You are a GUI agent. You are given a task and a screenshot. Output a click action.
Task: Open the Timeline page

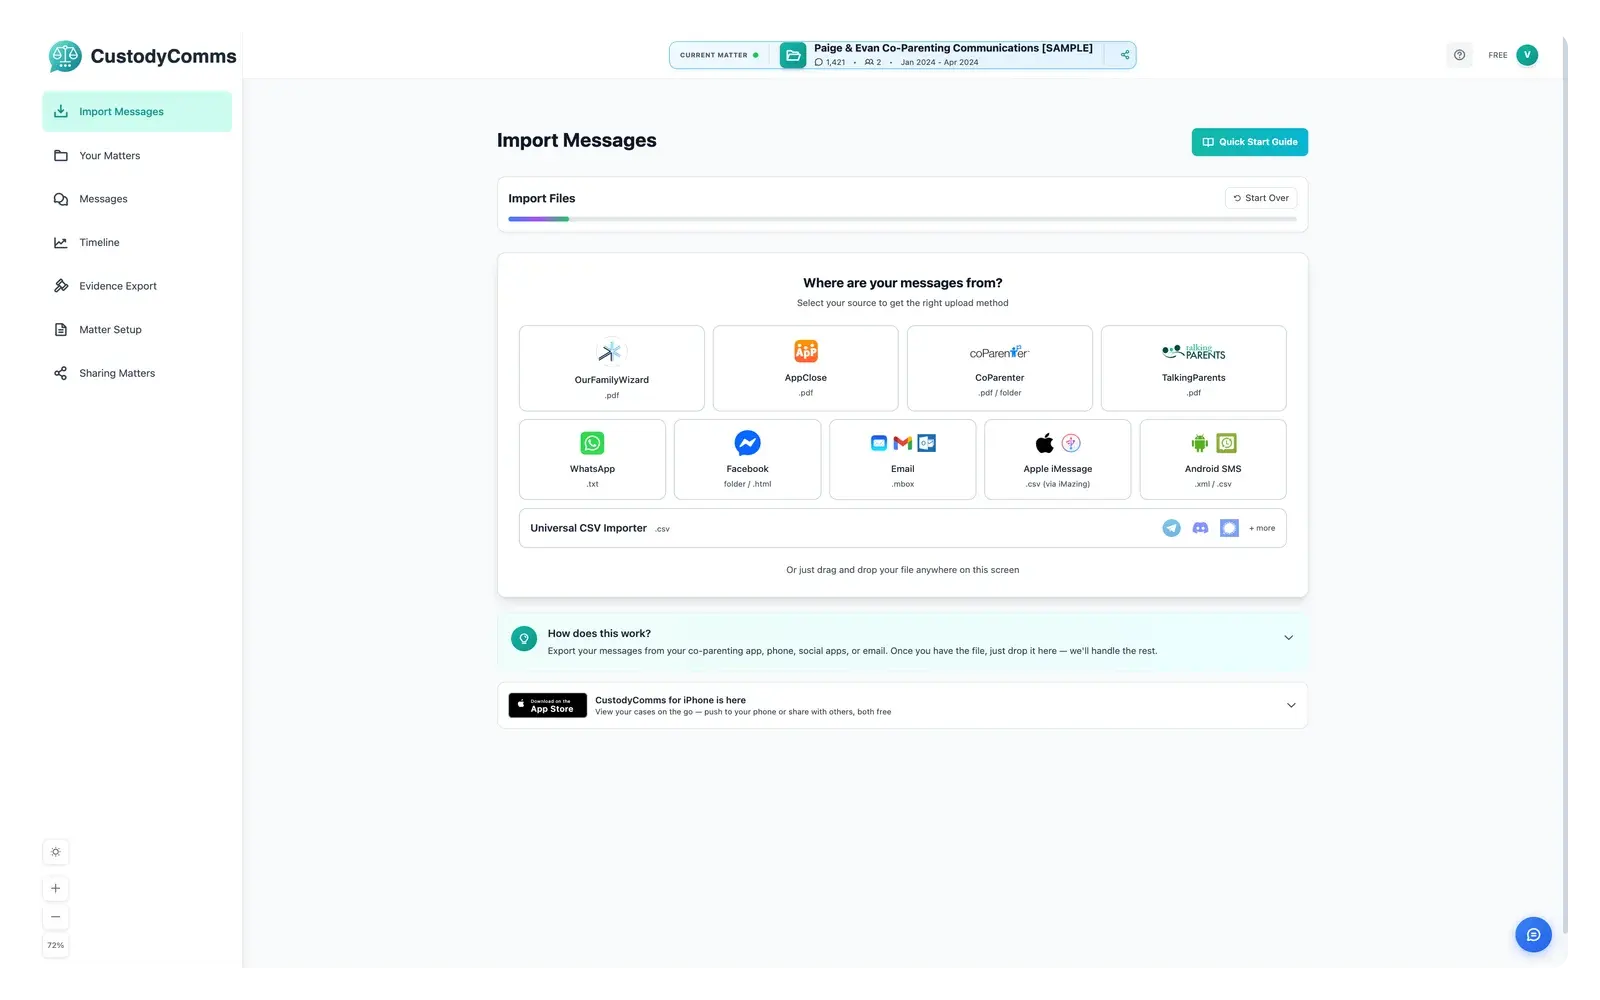(x=137, y=243)
